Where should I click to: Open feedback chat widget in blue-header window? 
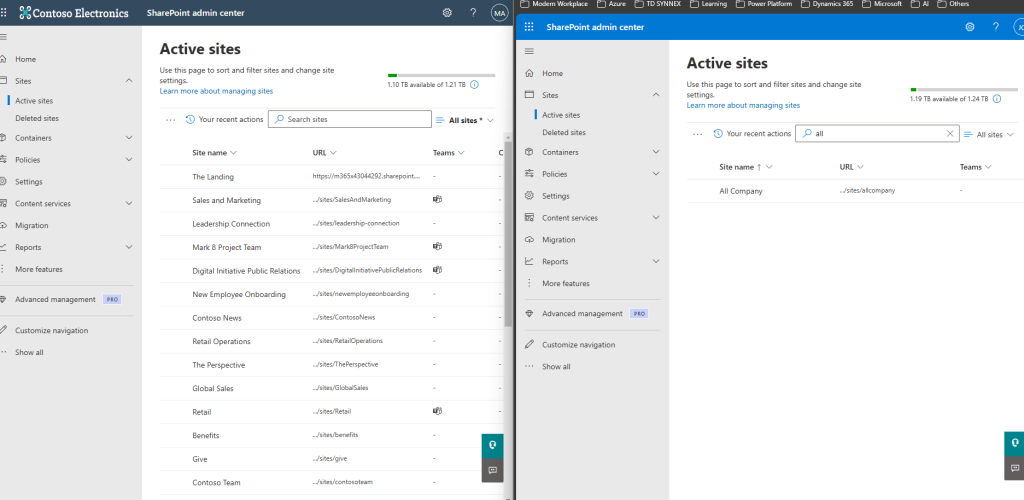(1014, 468)
